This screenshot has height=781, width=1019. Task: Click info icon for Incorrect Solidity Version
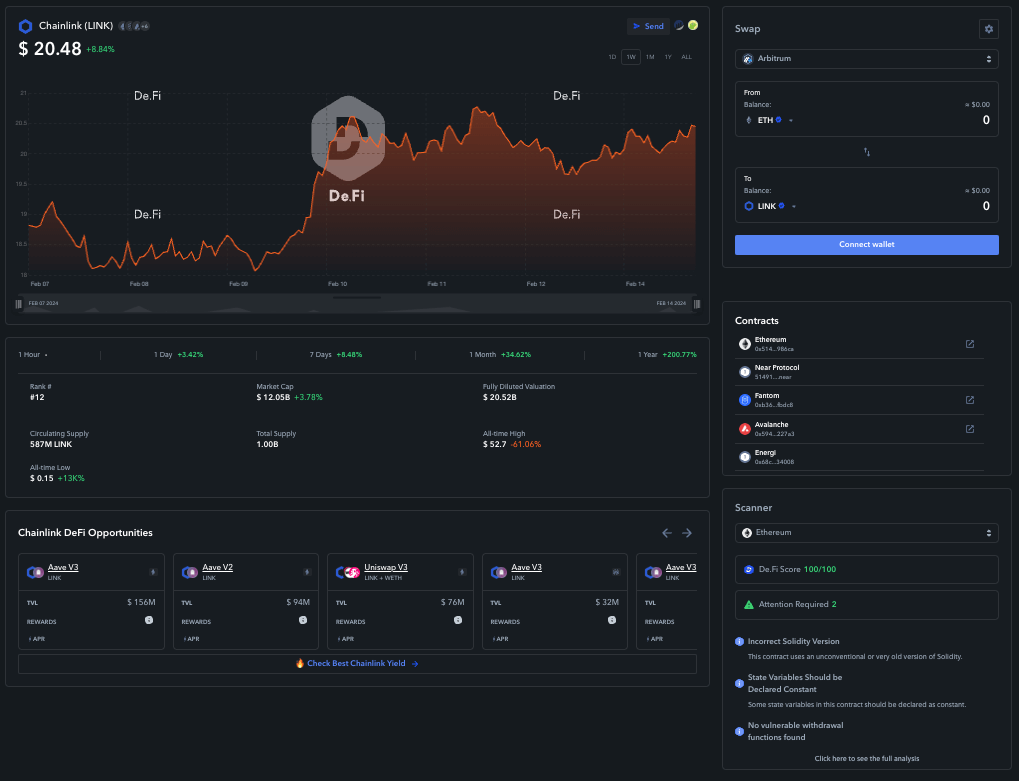pos(739,641)
